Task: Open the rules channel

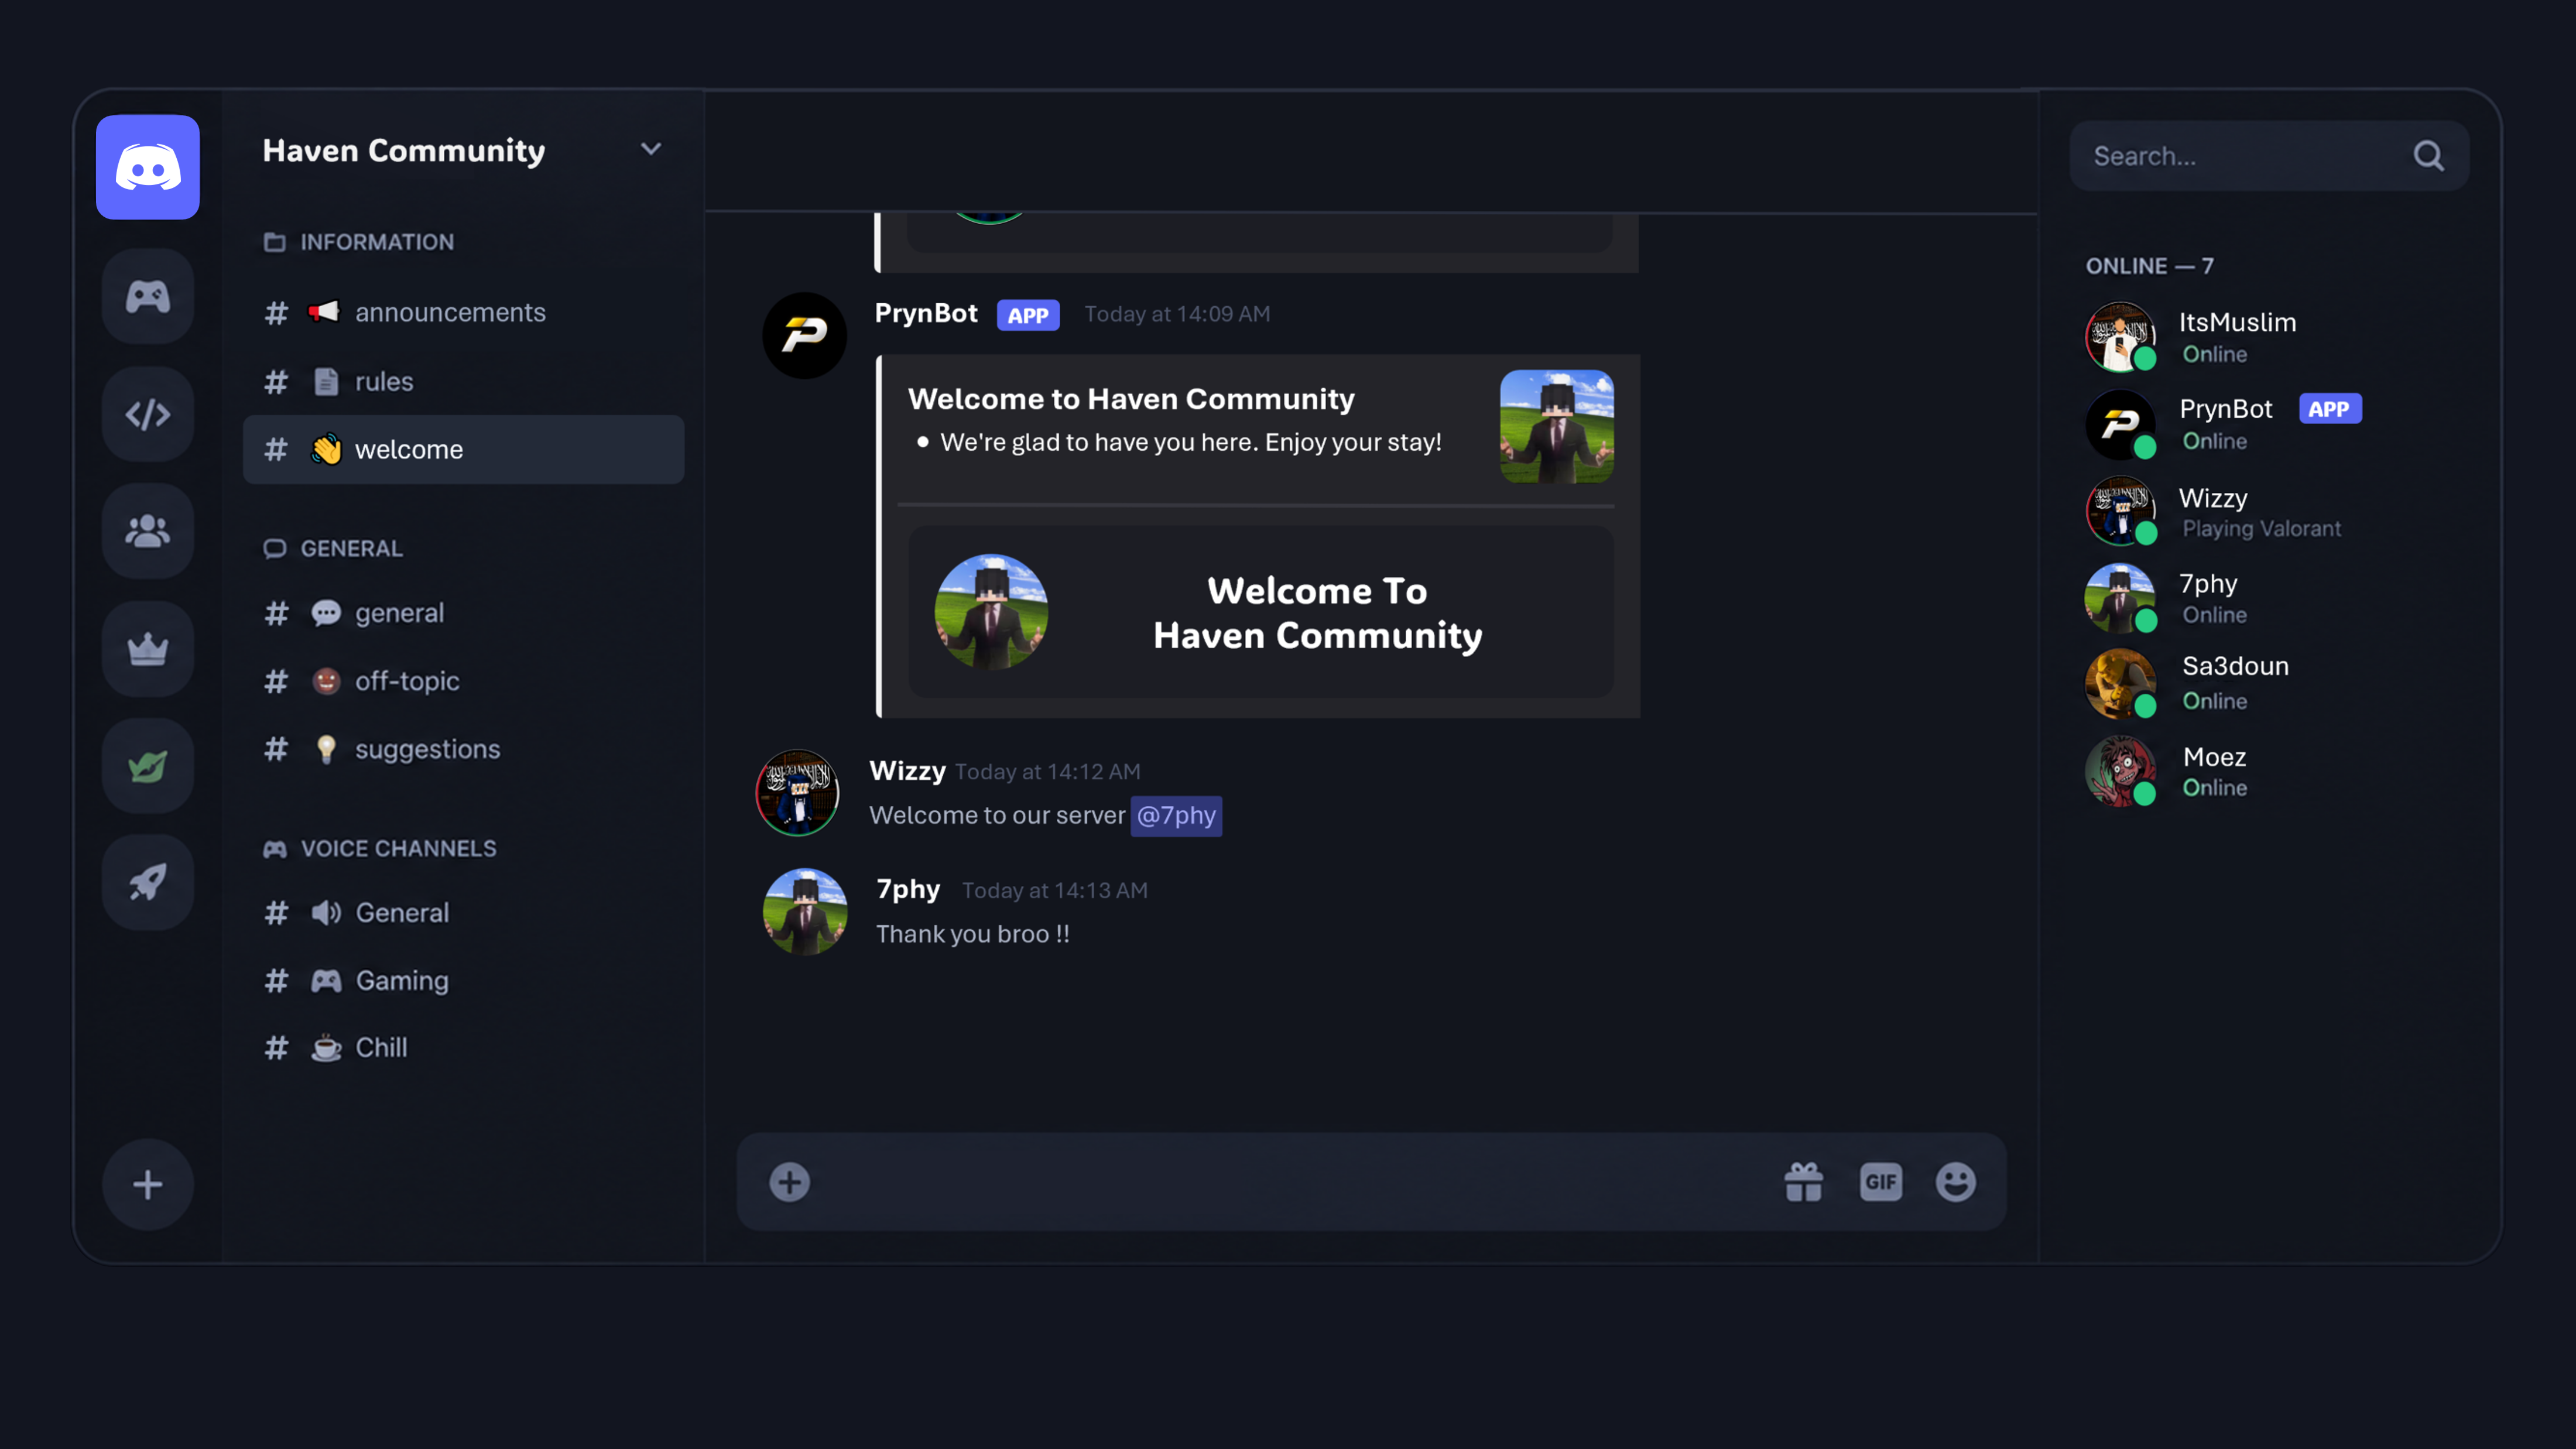Action: point(463,382)
